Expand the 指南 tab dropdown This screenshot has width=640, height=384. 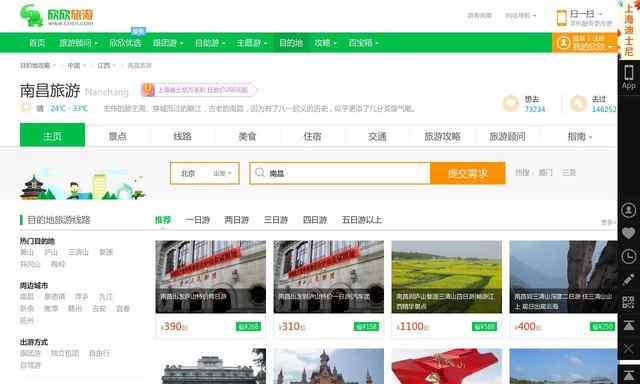point(580,136)
